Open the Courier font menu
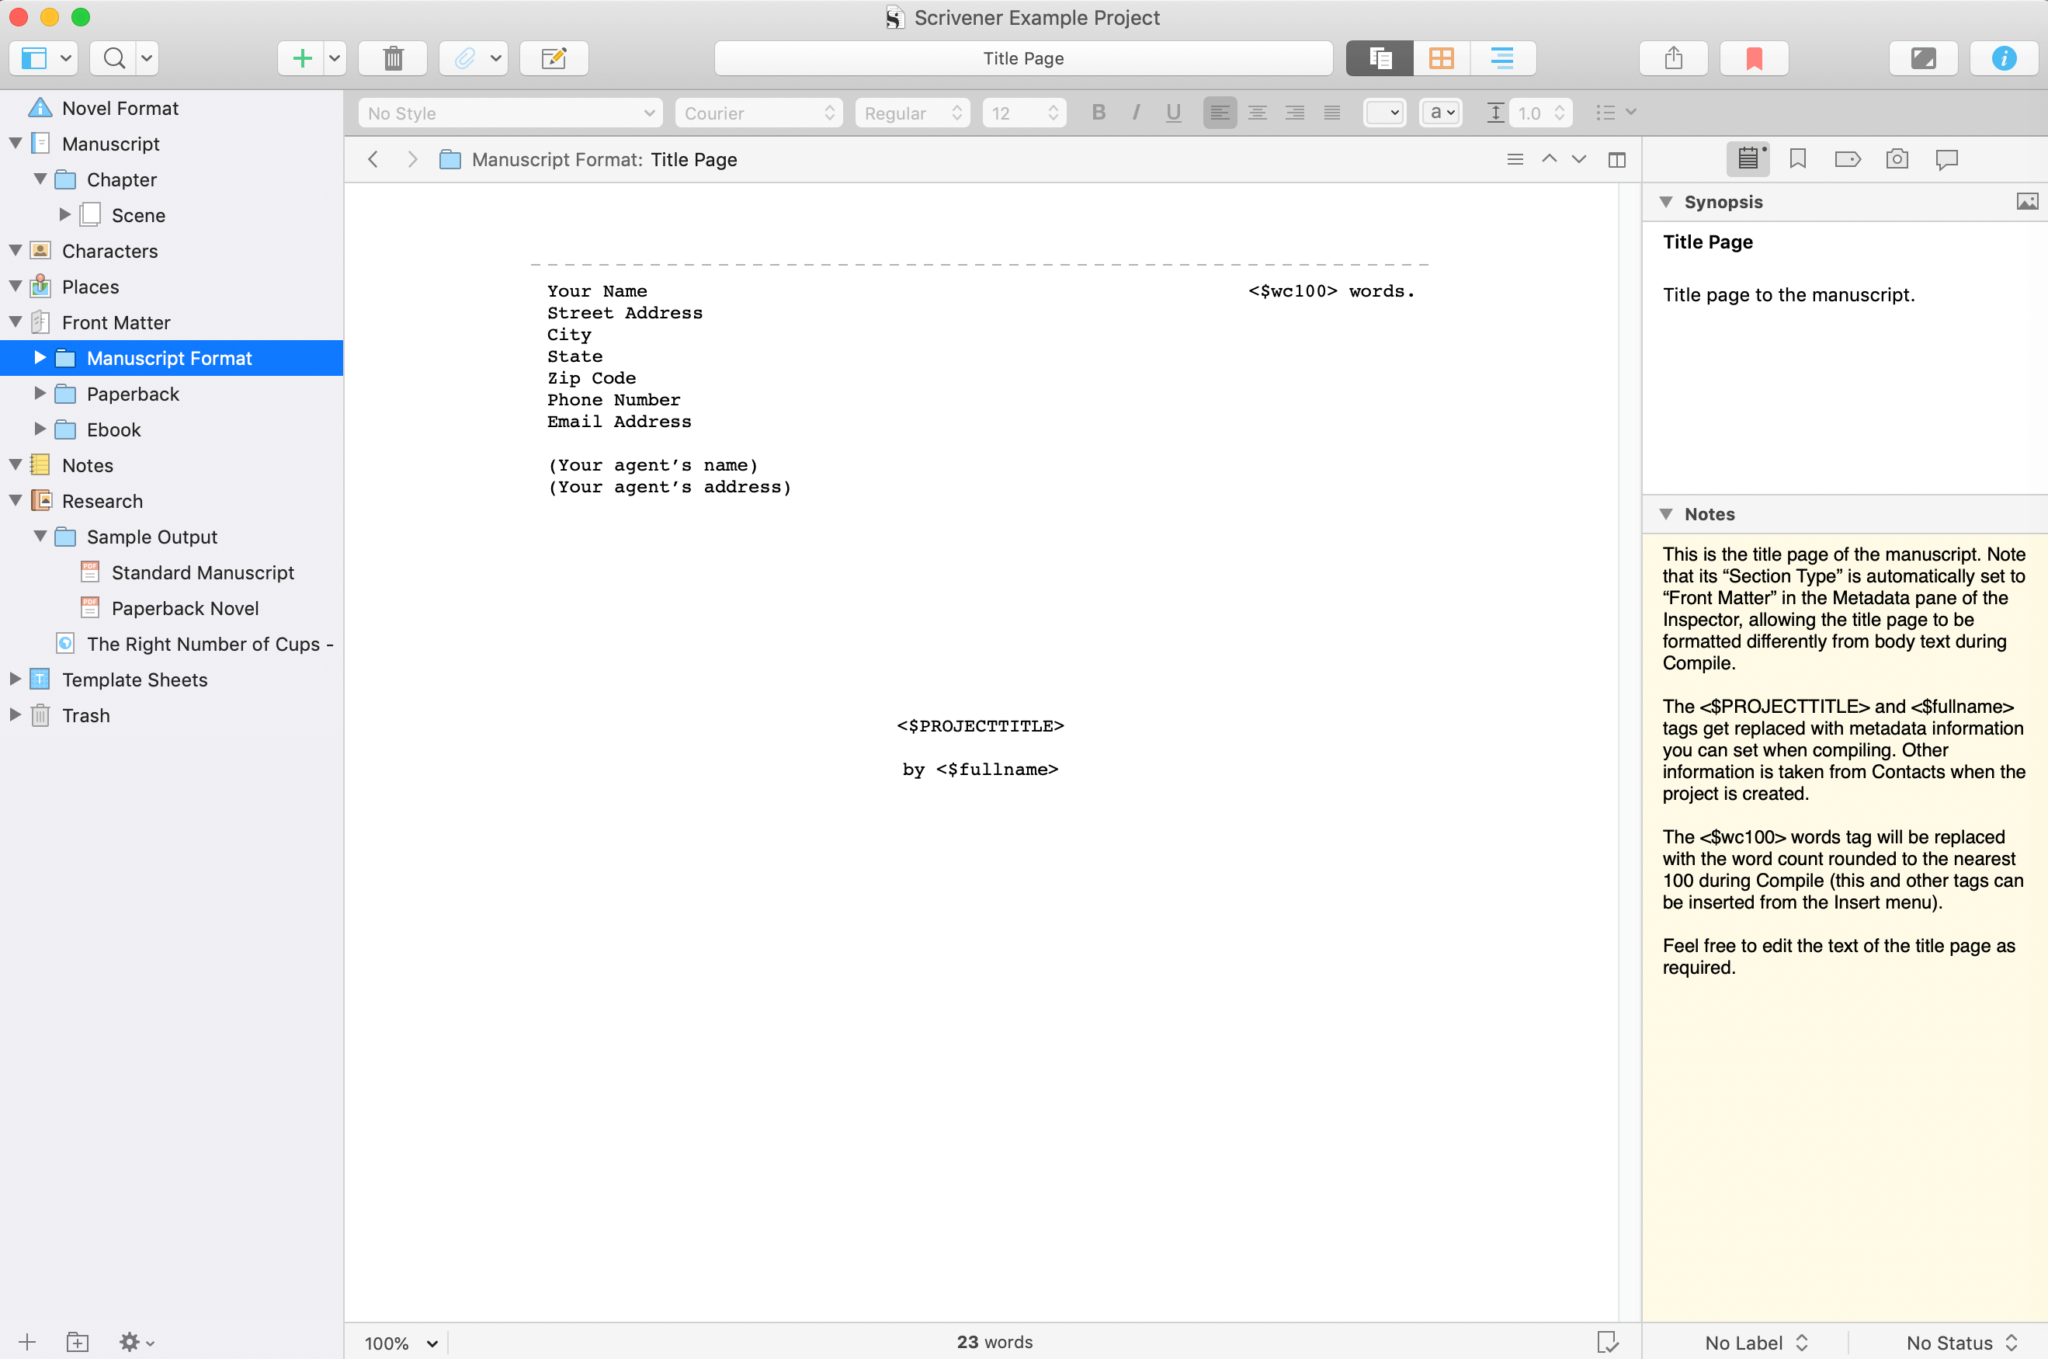2048x1359 pixels. (x=757, y=112)
